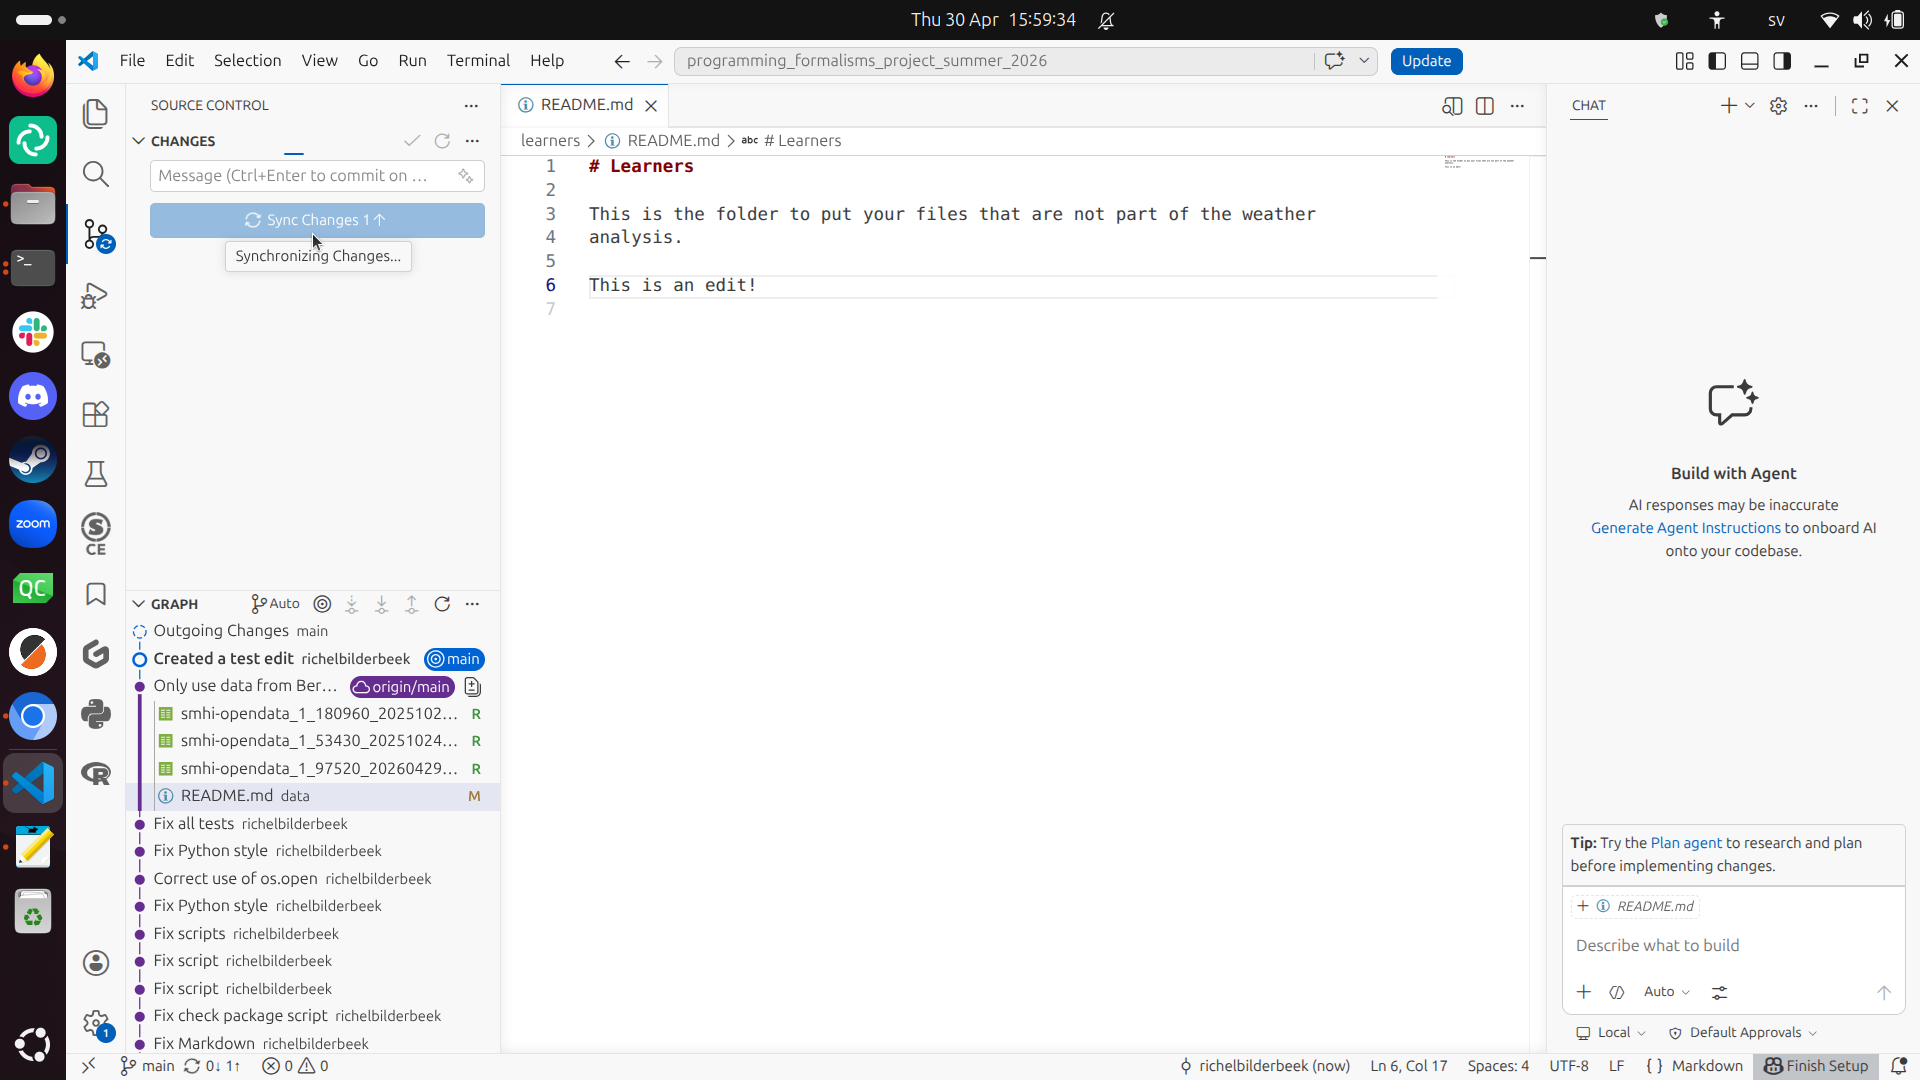Viewport: 1920px width, 1080px height.
Task: Select the CHAT panel tab
Action: (x=1588, y=106)
